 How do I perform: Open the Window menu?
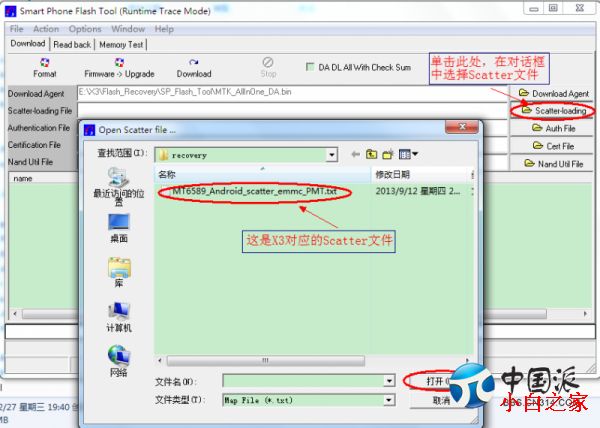(x=128, y=29)
